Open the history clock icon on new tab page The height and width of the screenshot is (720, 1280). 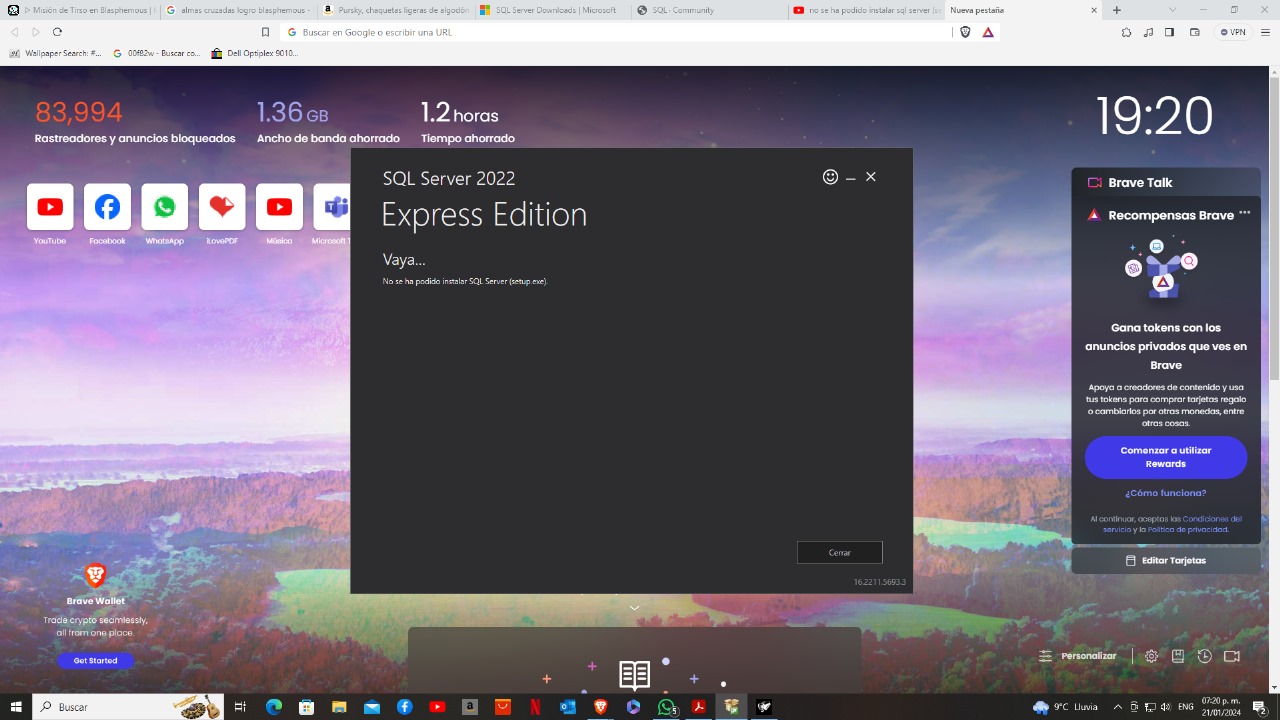pyautogui.click(x=1205, y=656)
